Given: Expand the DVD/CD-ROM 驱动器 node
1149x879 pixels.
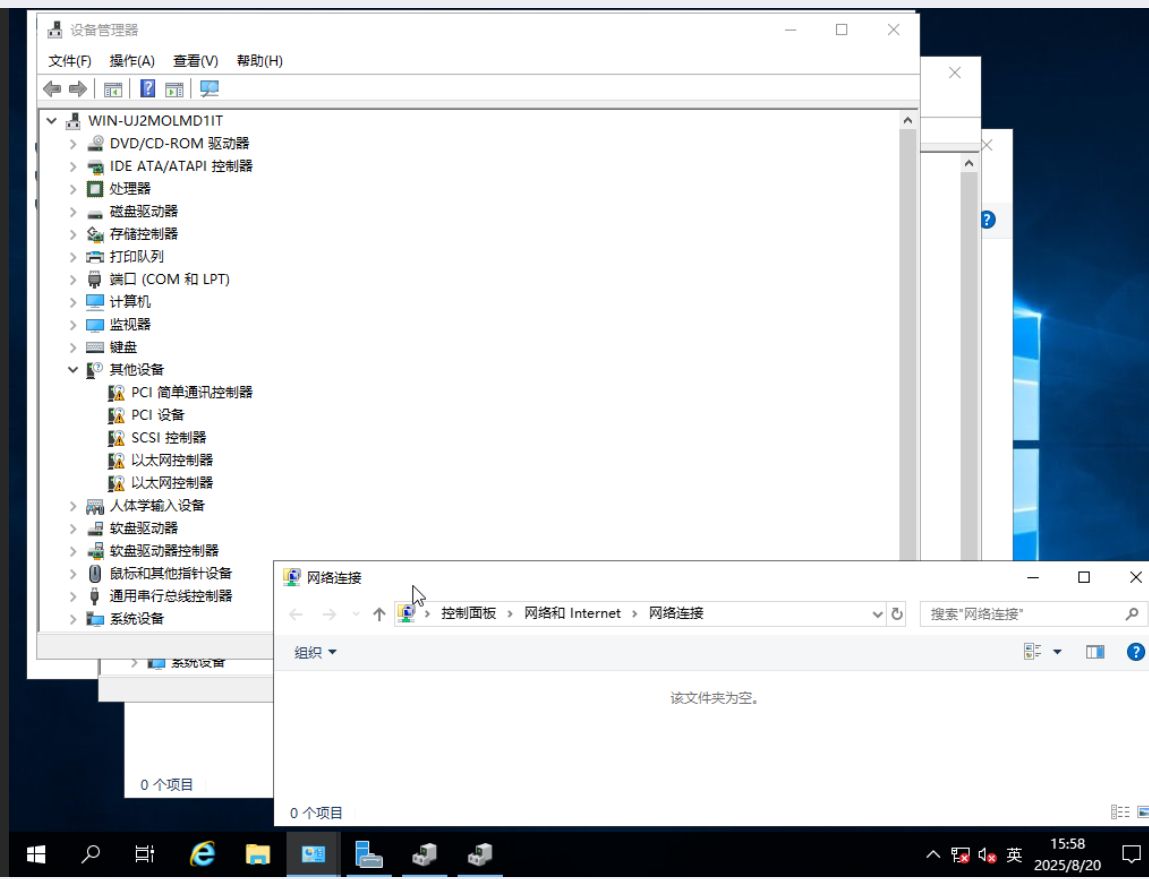Looking at the screenshot, I should click(73, 144).
